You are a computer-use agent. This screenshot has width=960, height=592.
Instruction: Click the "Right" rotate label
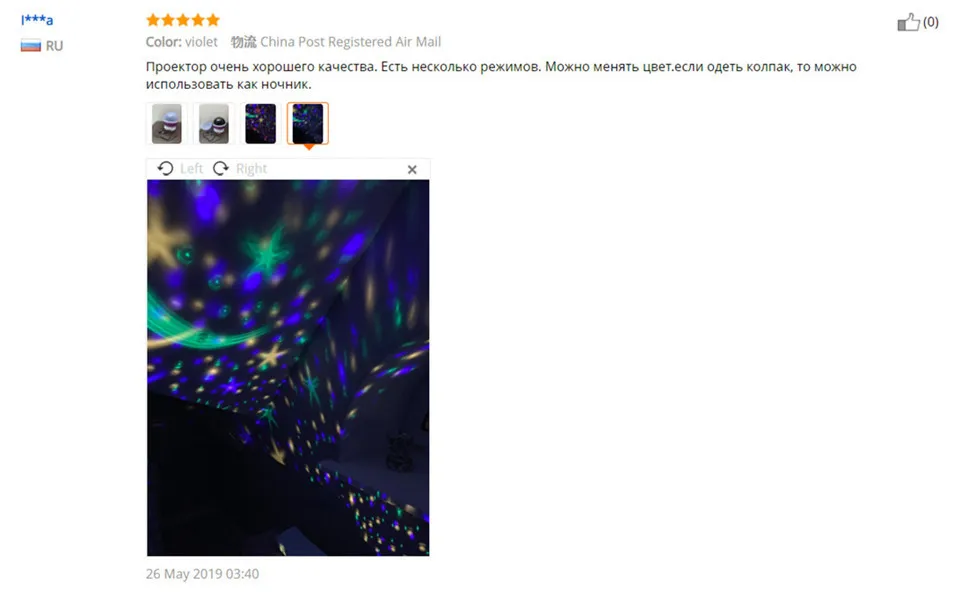pos(252,168)
